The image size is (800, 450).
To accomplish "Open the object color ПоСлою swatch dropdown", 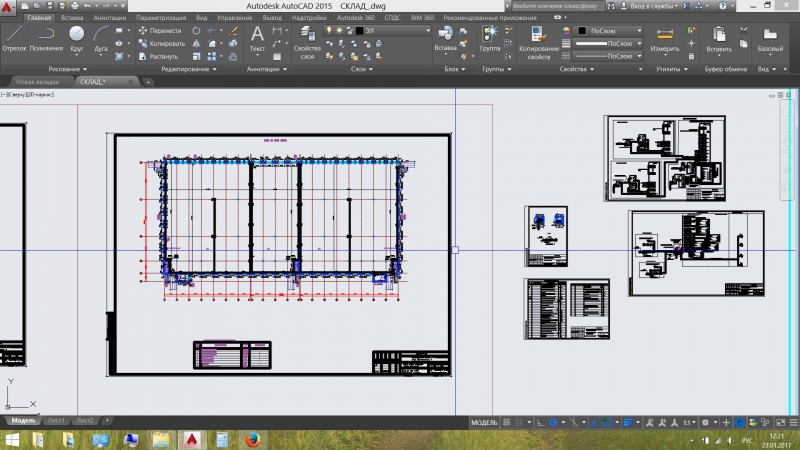I will coord(605,31).
